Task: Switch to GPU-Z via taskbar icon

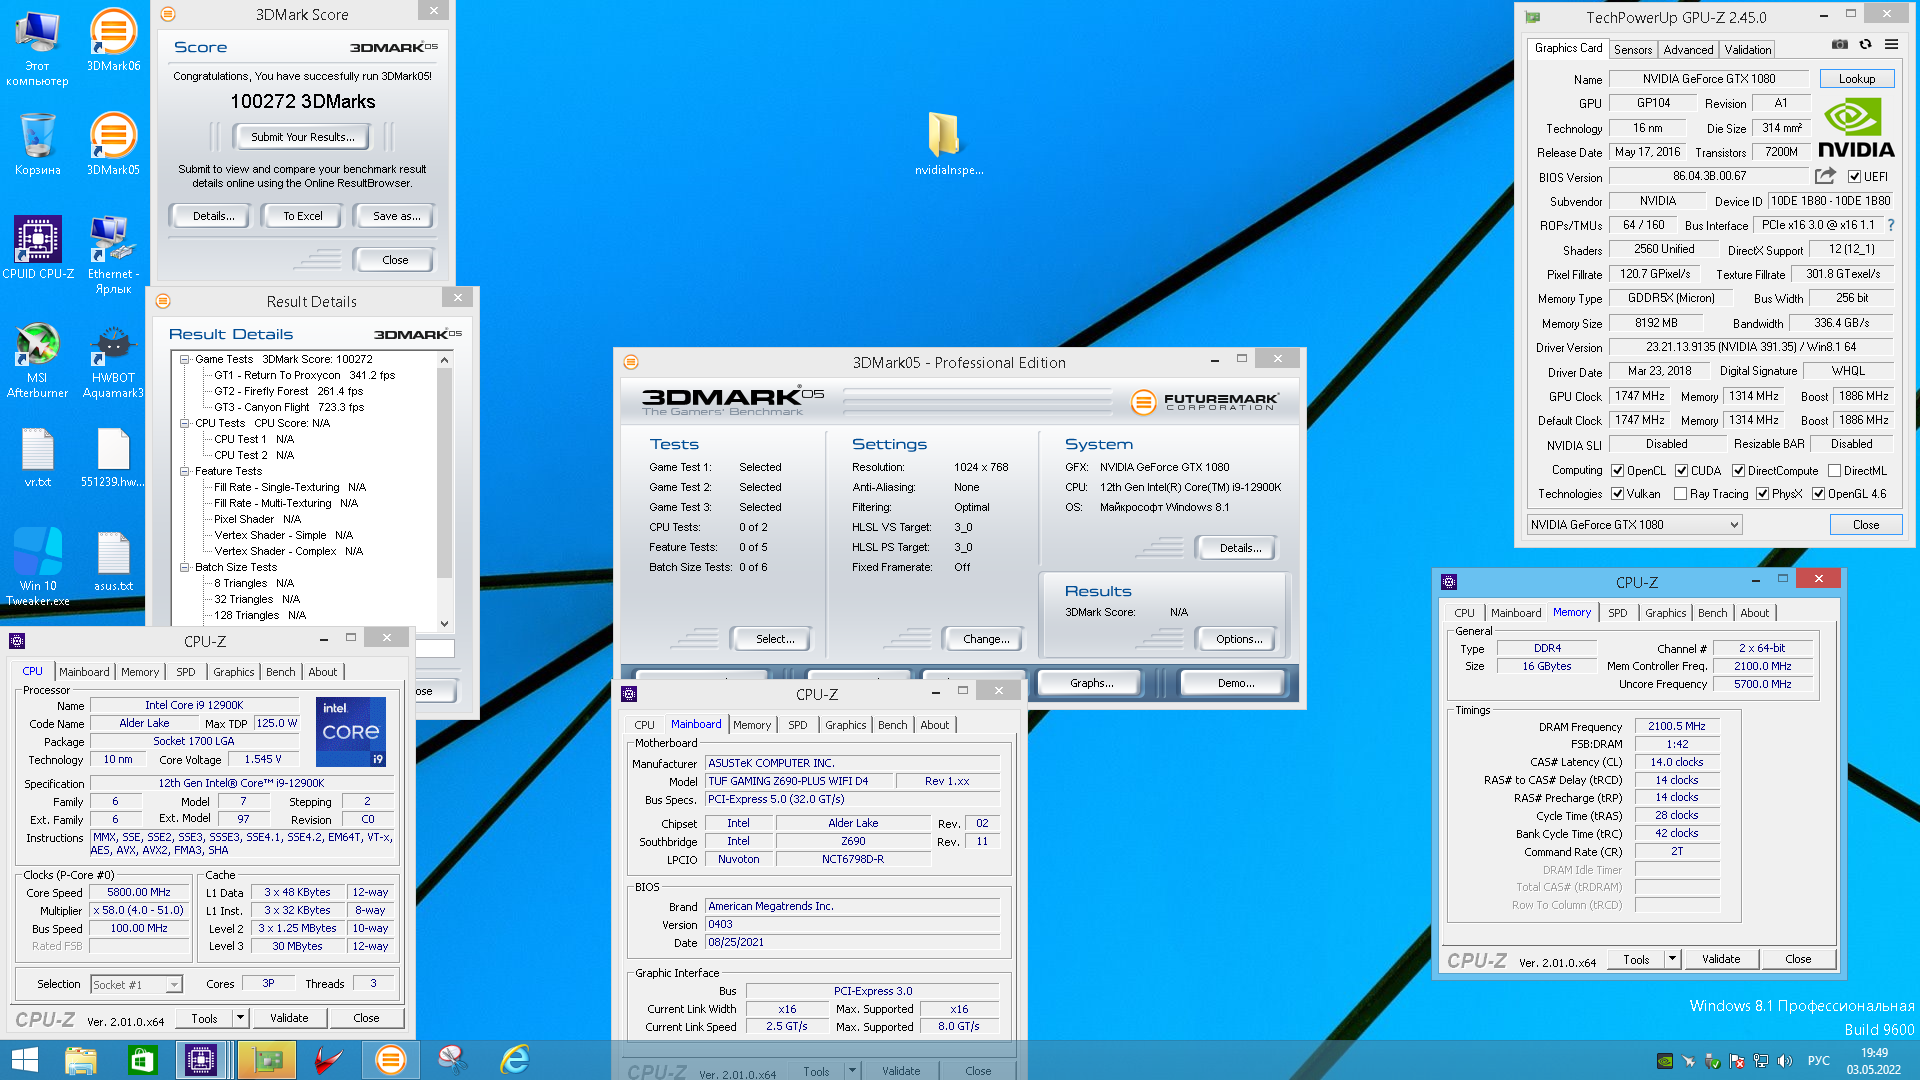Action: pos(266,1060)
